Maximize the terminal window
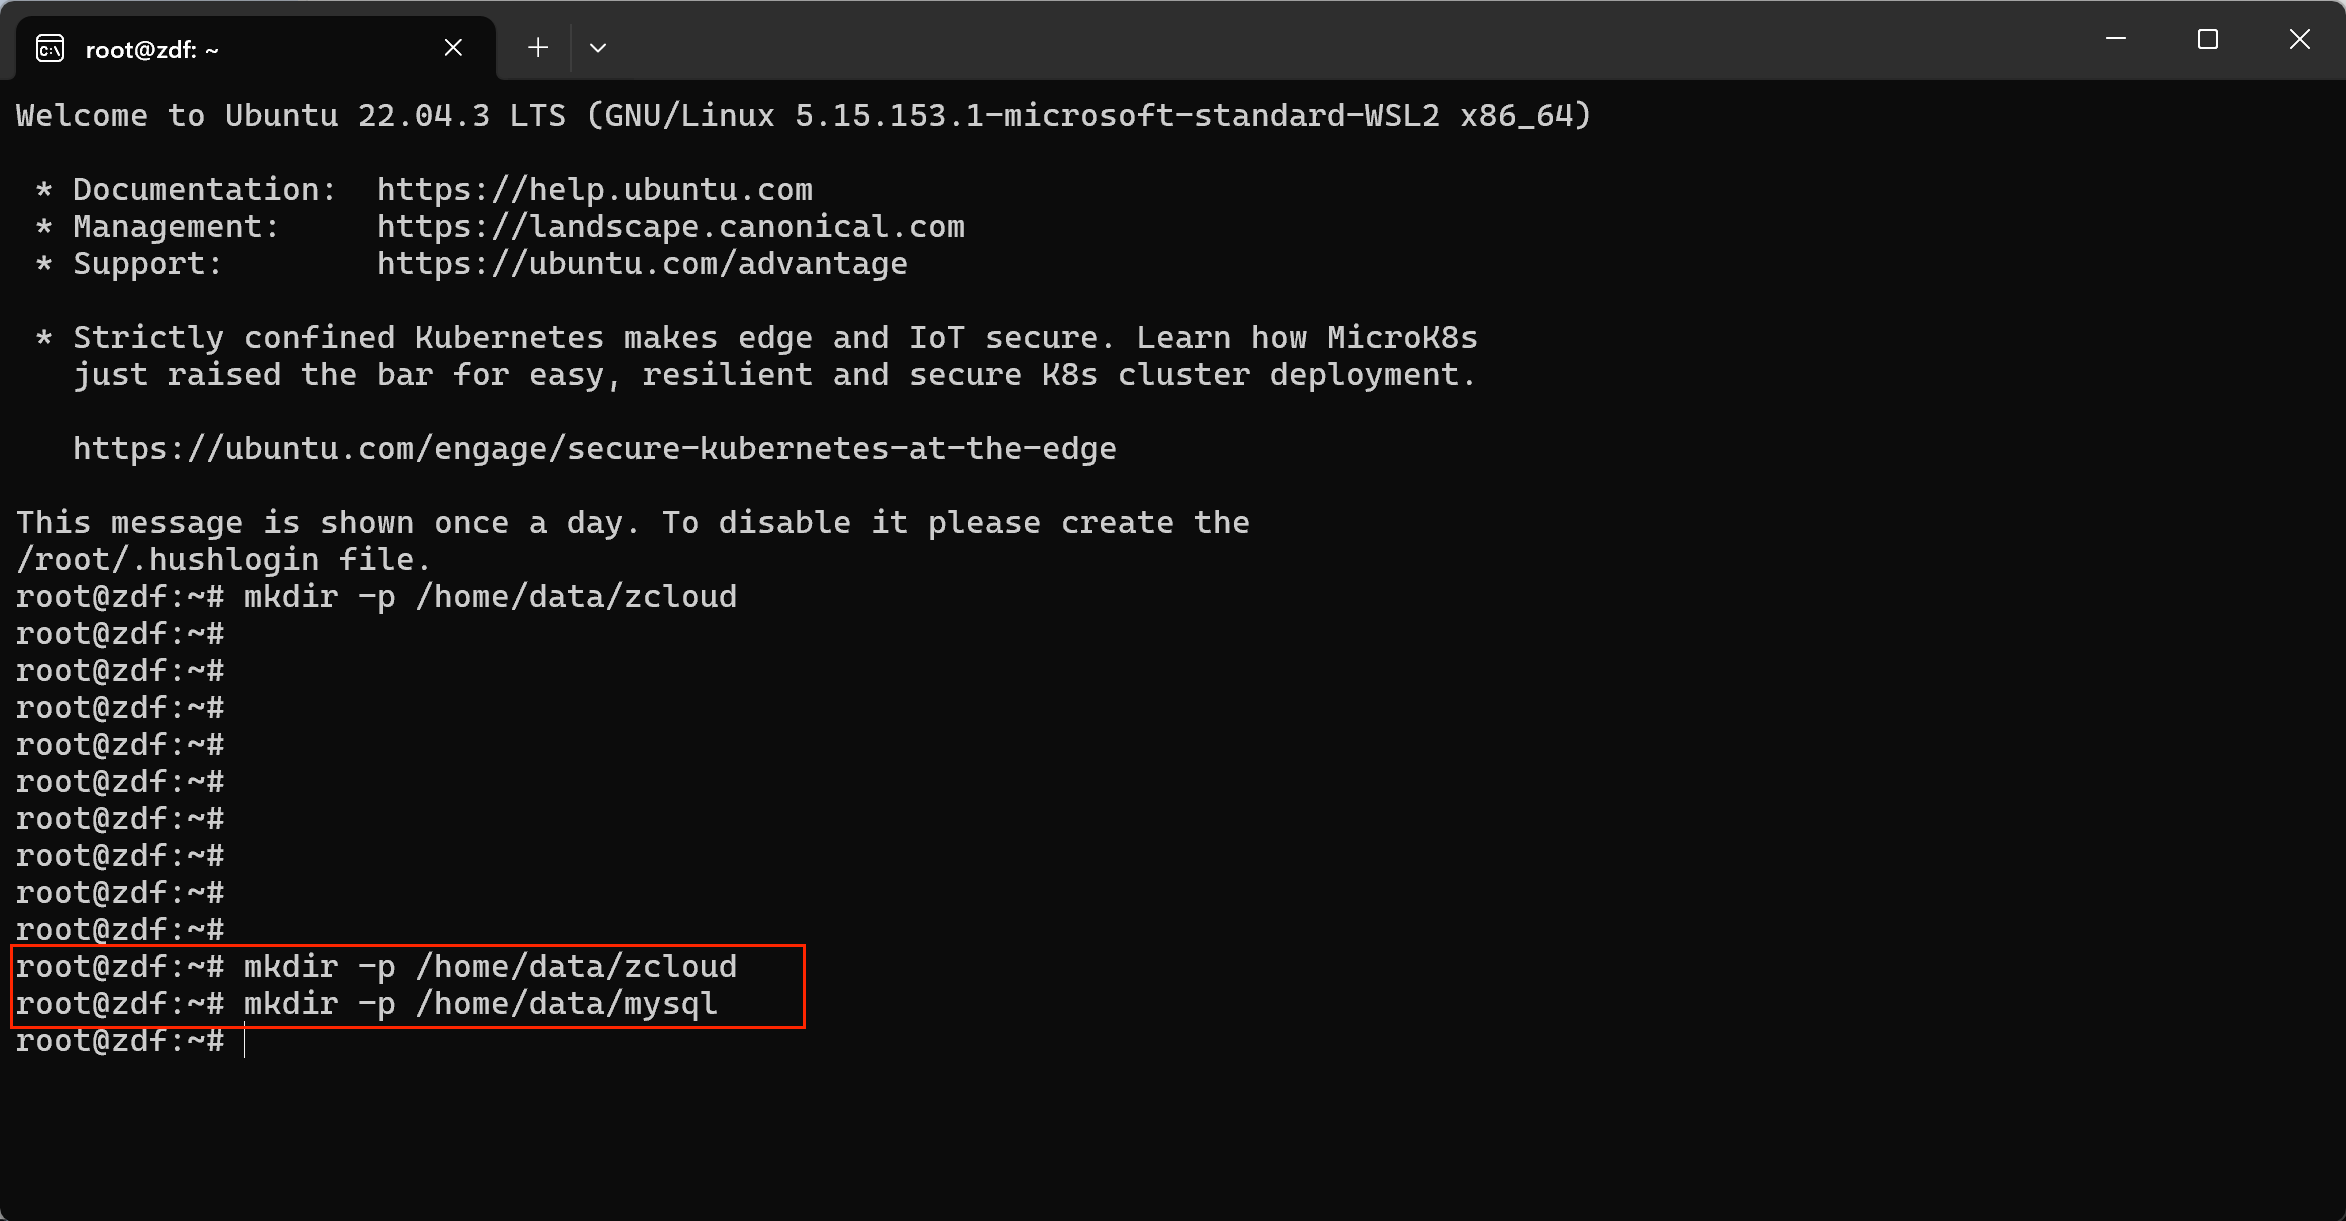The width and height of the screenshot is (2346, 1221). (x=2208, y=40)
